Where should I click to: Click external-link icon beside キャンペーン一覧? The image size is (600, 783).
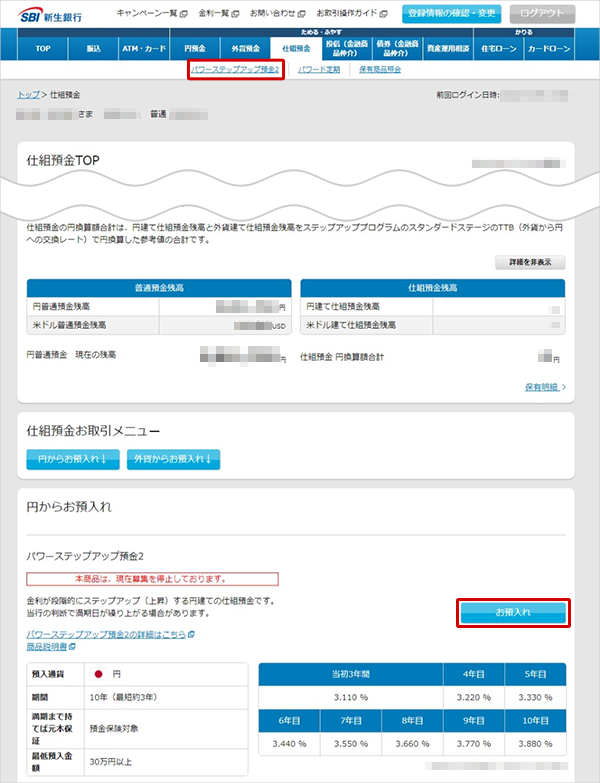pos(184,13)
